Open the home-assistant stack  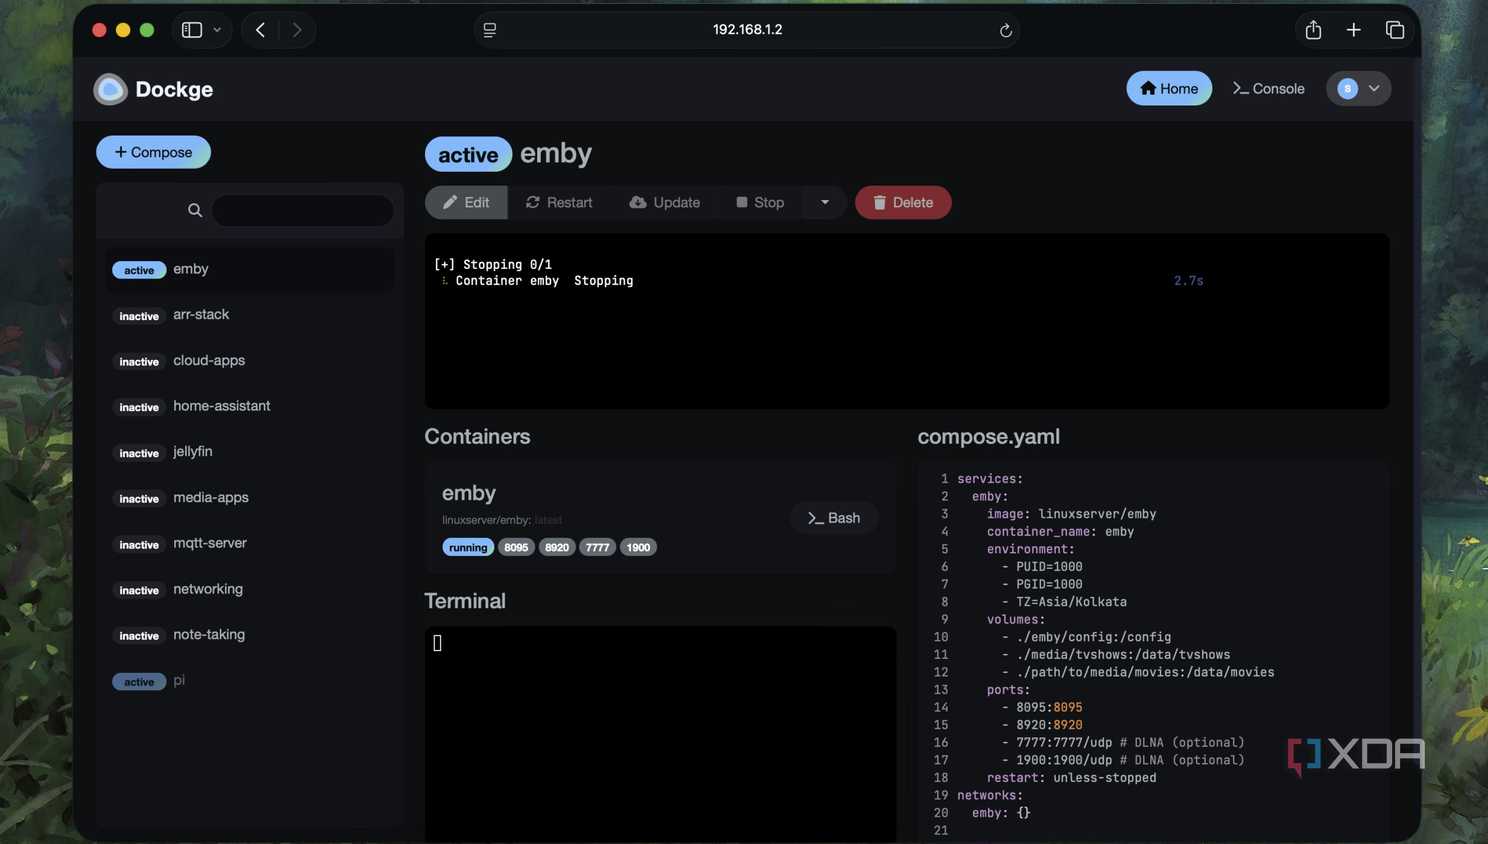tap(250, 406)
